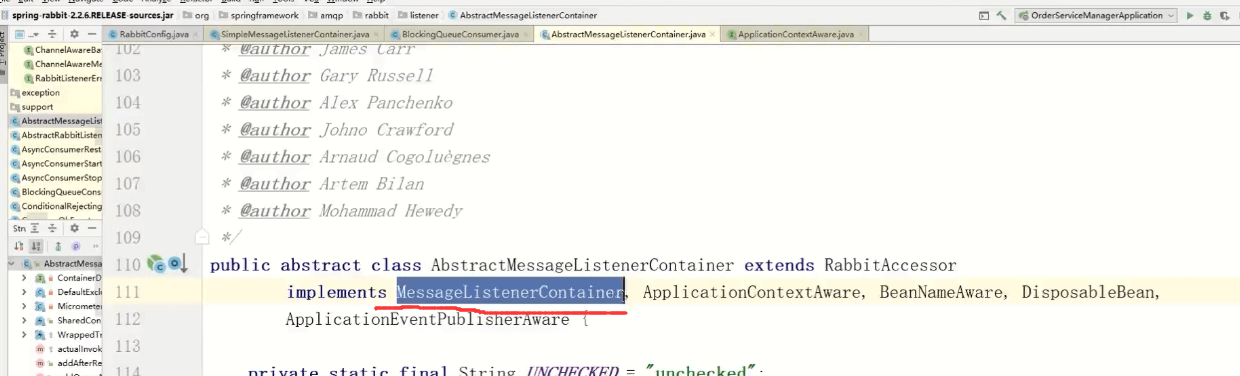Select addAfterRe... method in Structure
This screenshot has height=376, width=1240.
click(x=68, y=362)
